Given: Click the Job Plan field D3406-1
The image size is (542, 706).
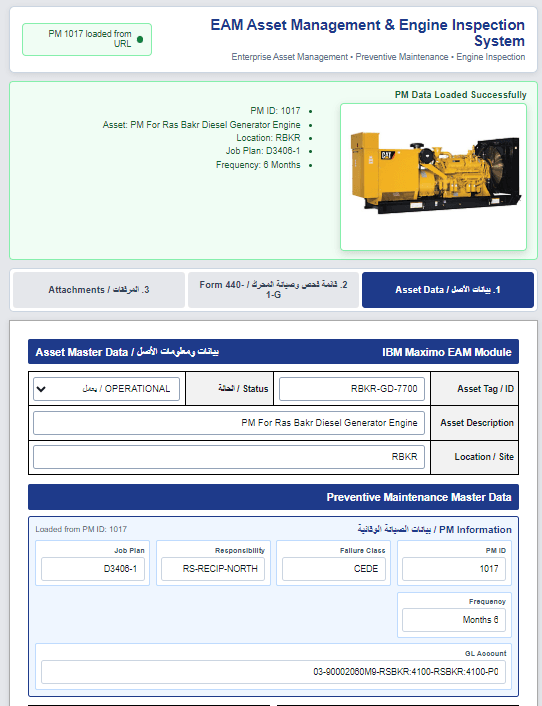Looking at the screenshot, I should click(x=93, y=569).
